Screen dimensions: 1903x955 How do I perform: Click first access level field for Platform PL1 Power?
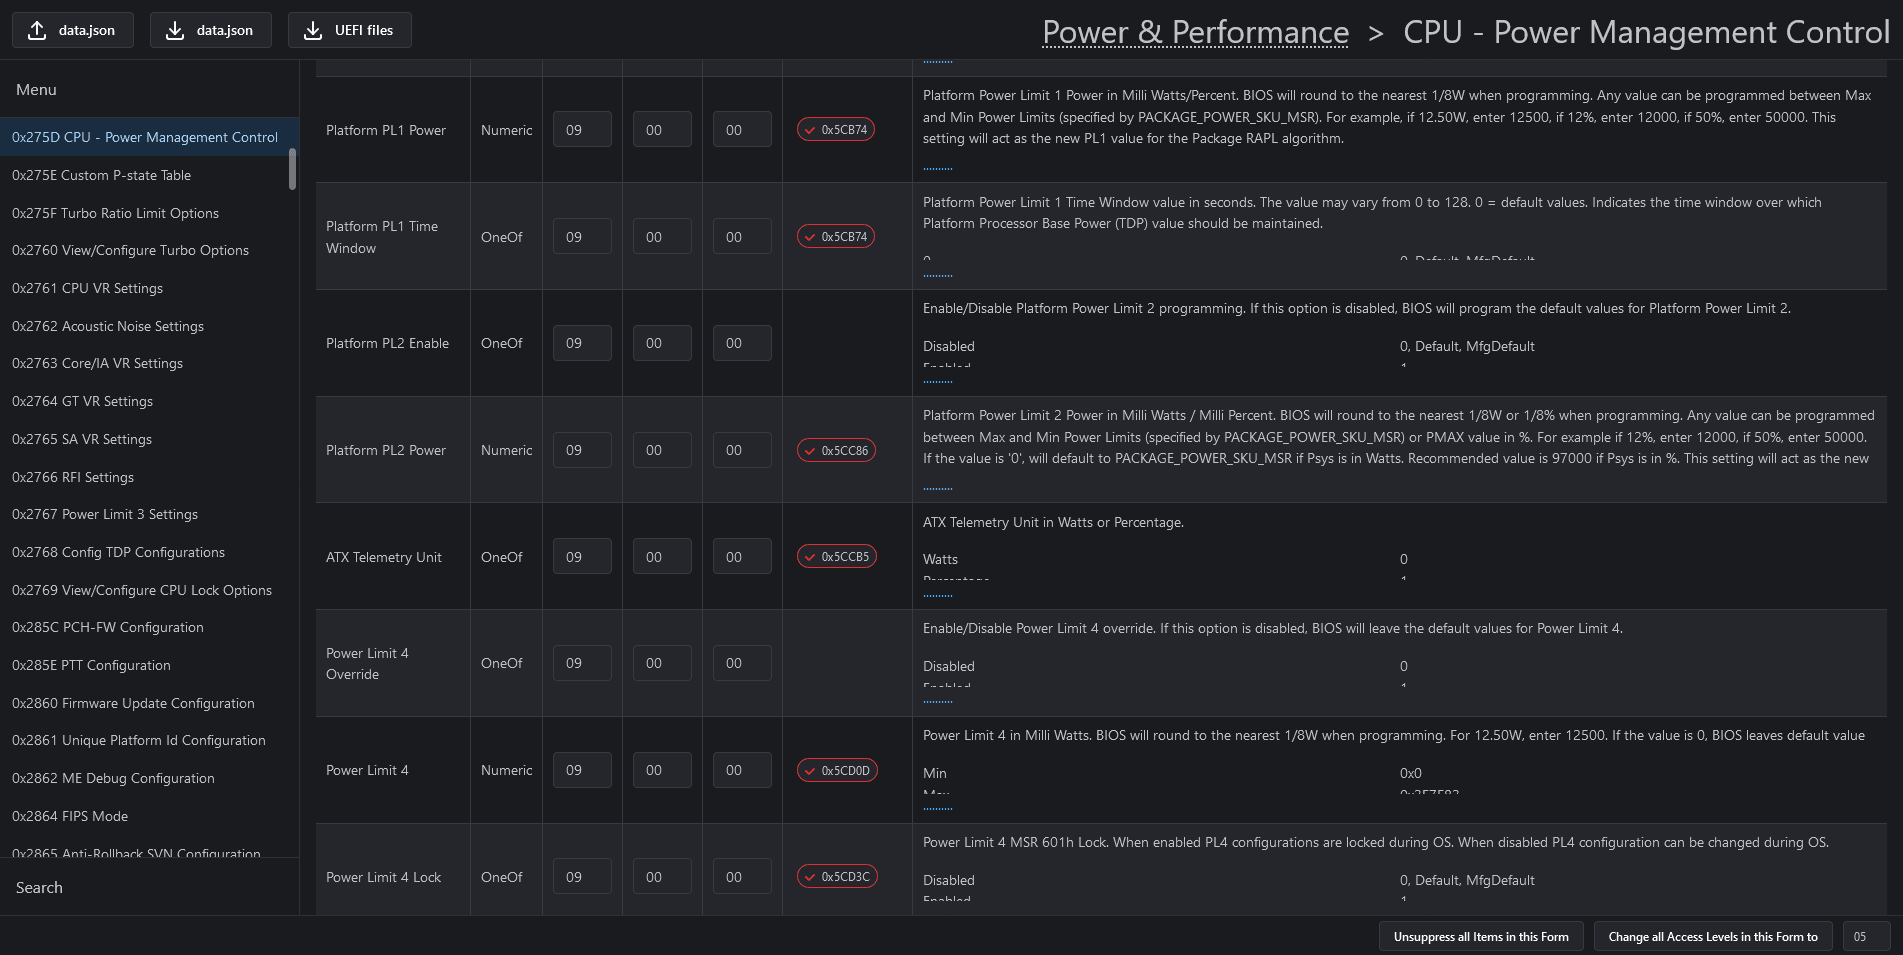(x=581, y=130)
